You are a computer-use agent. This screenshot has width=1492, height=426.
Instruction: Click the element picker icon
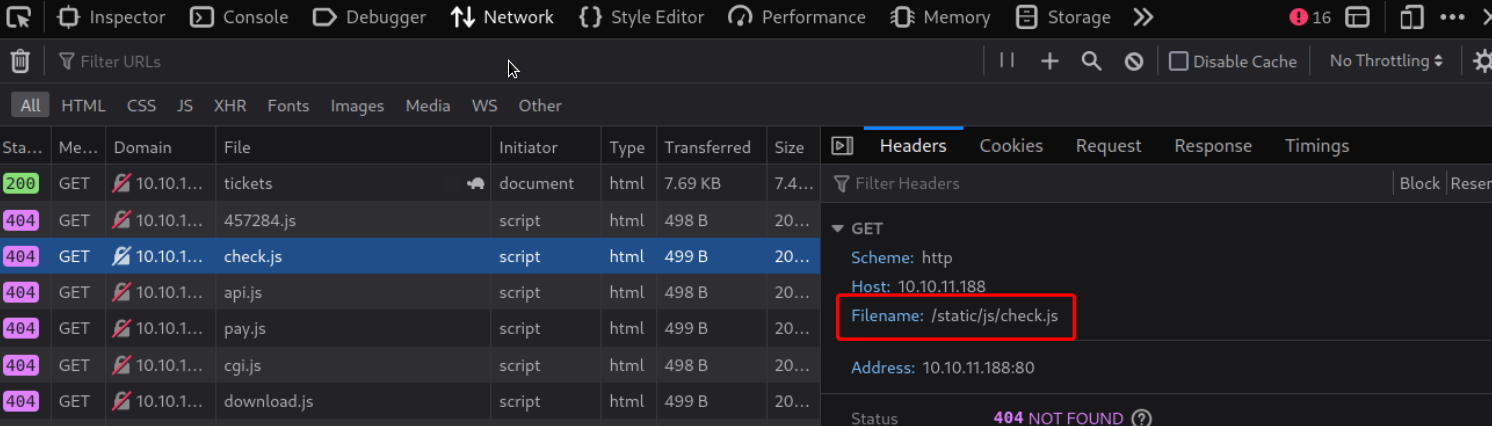click(19, 17)
